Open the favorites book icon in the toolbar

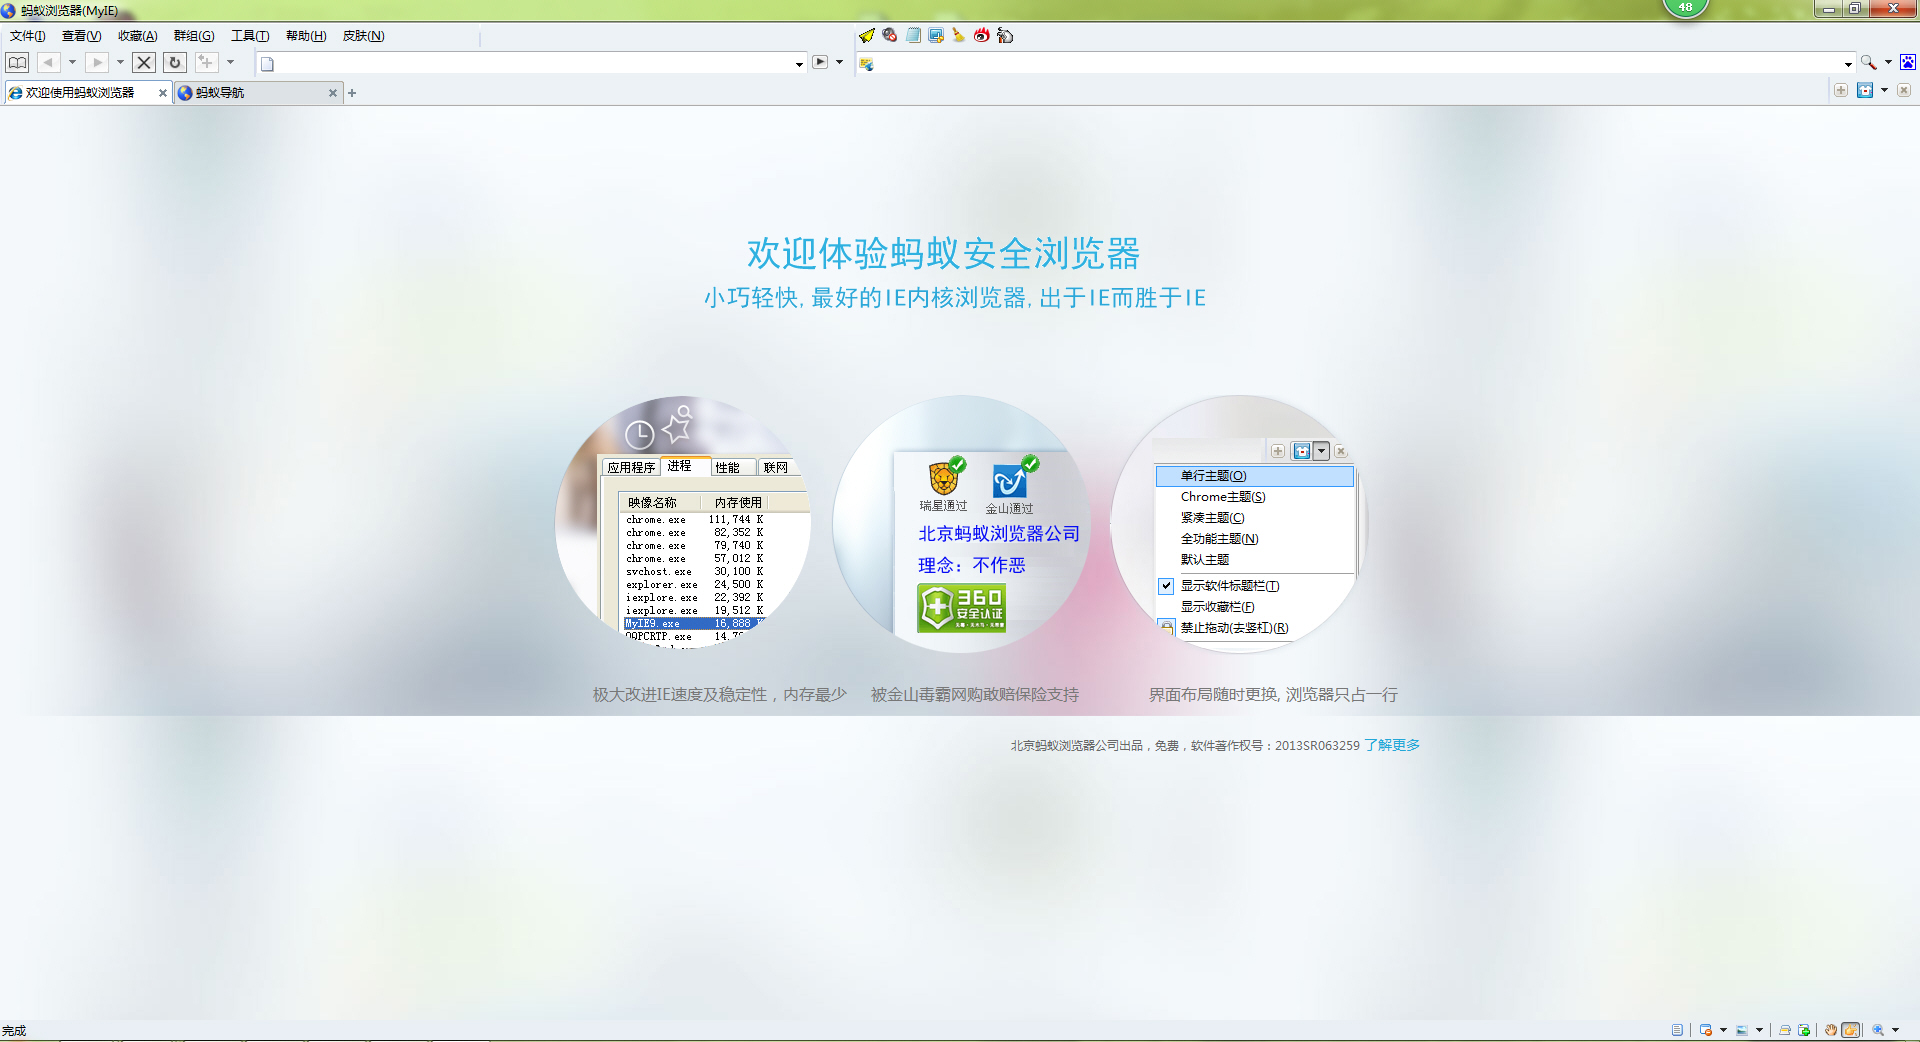(18, 62)
